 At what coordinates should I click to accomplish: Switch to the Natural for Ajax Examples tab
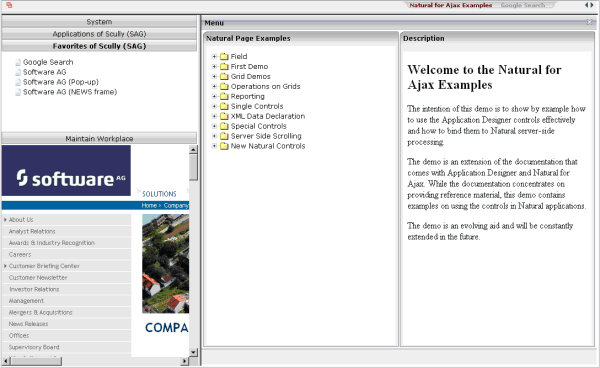(x=450, y=5)
